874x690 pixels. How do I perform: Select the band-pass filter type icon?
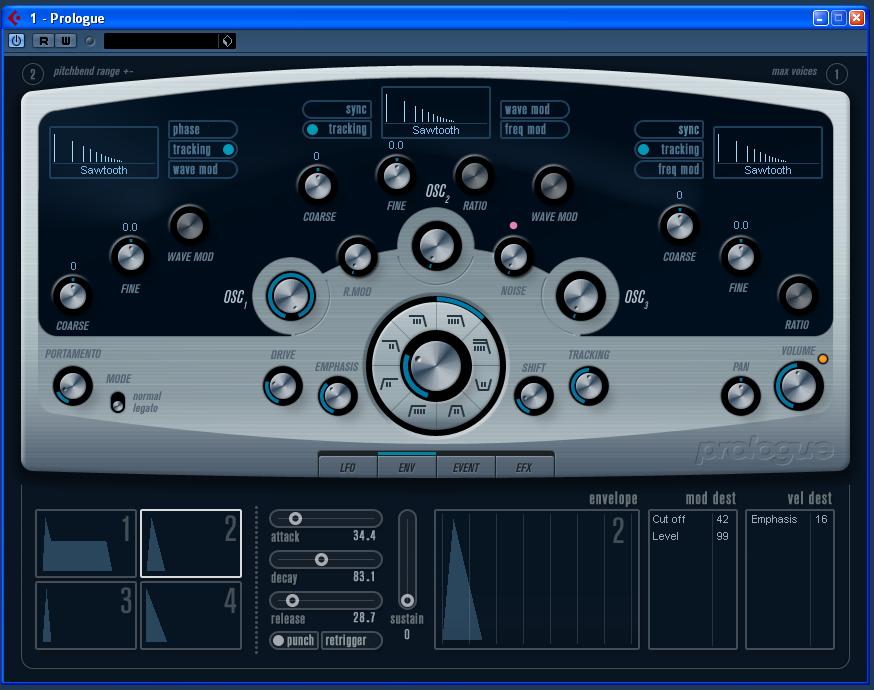click(x=456, y=411)
